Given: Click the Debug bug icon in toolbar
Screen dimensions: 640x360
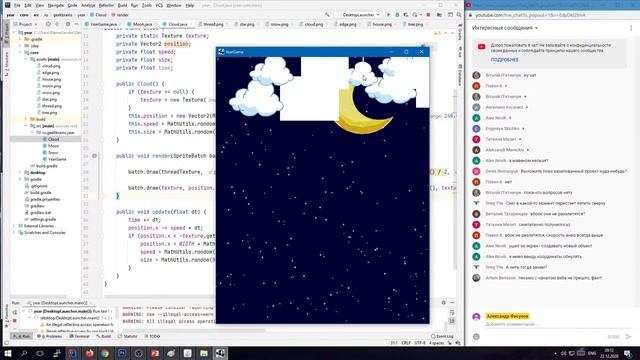Looking at the screenshot, I should pyautogui.click(x=397, y=15).
